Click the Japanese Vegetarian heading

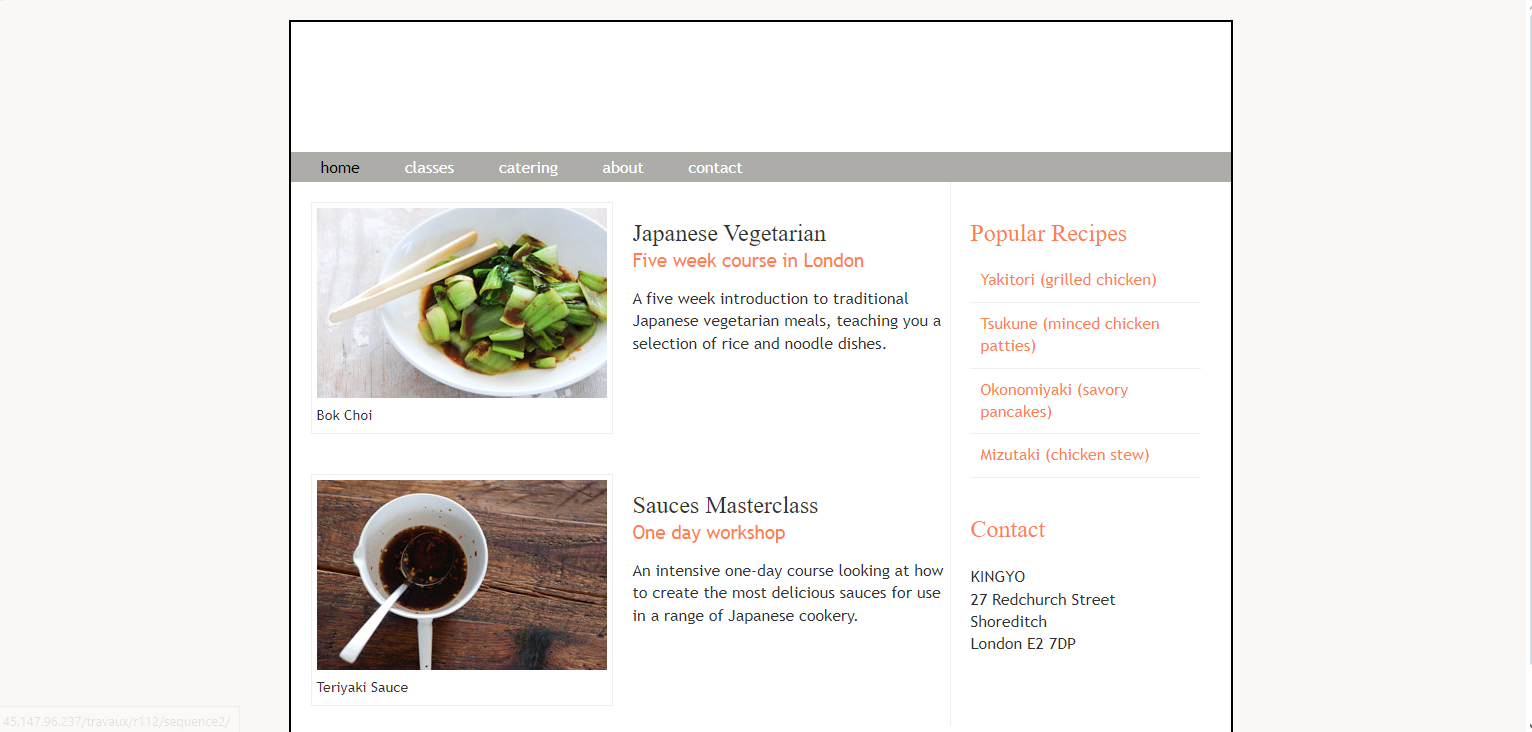point(729,234)
